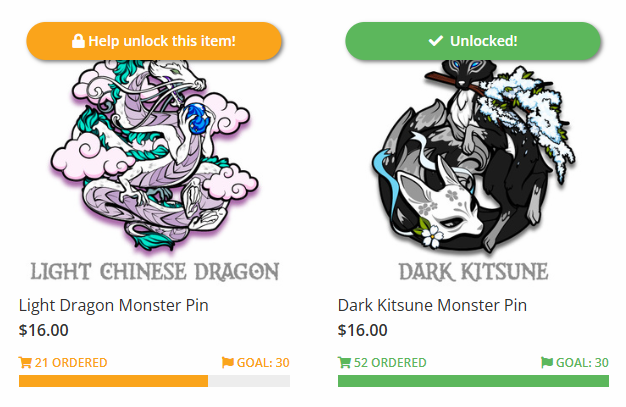Viewport: 626px width, 407px height.
Task: Click the lock icon on the orange button
Action: pyautogui.click(x=78, y=41)
